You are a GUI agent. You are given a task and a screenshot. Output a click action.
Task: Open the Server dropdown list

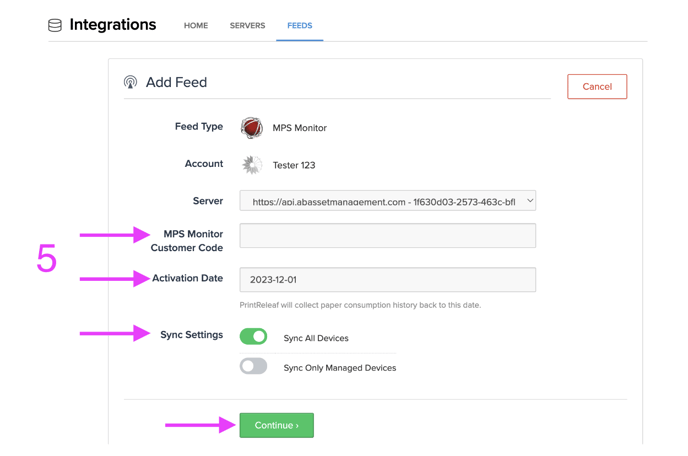pos(387,201)
